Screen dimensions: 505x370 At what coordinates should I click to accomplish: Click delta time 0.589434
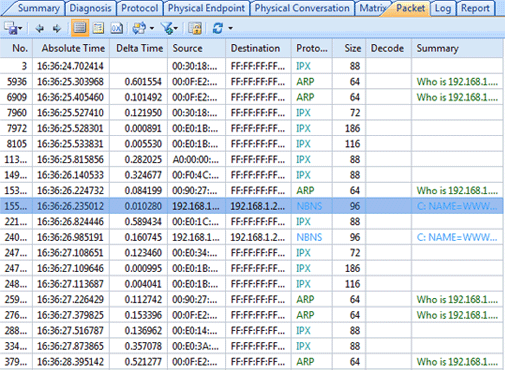tap(143, 222)
